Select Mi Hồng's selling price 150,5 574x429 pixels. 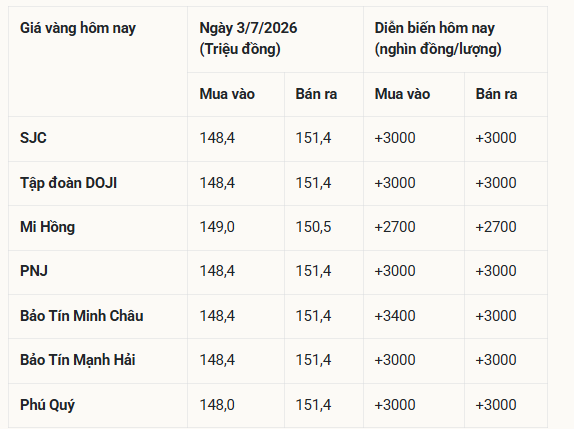[313, 227]
